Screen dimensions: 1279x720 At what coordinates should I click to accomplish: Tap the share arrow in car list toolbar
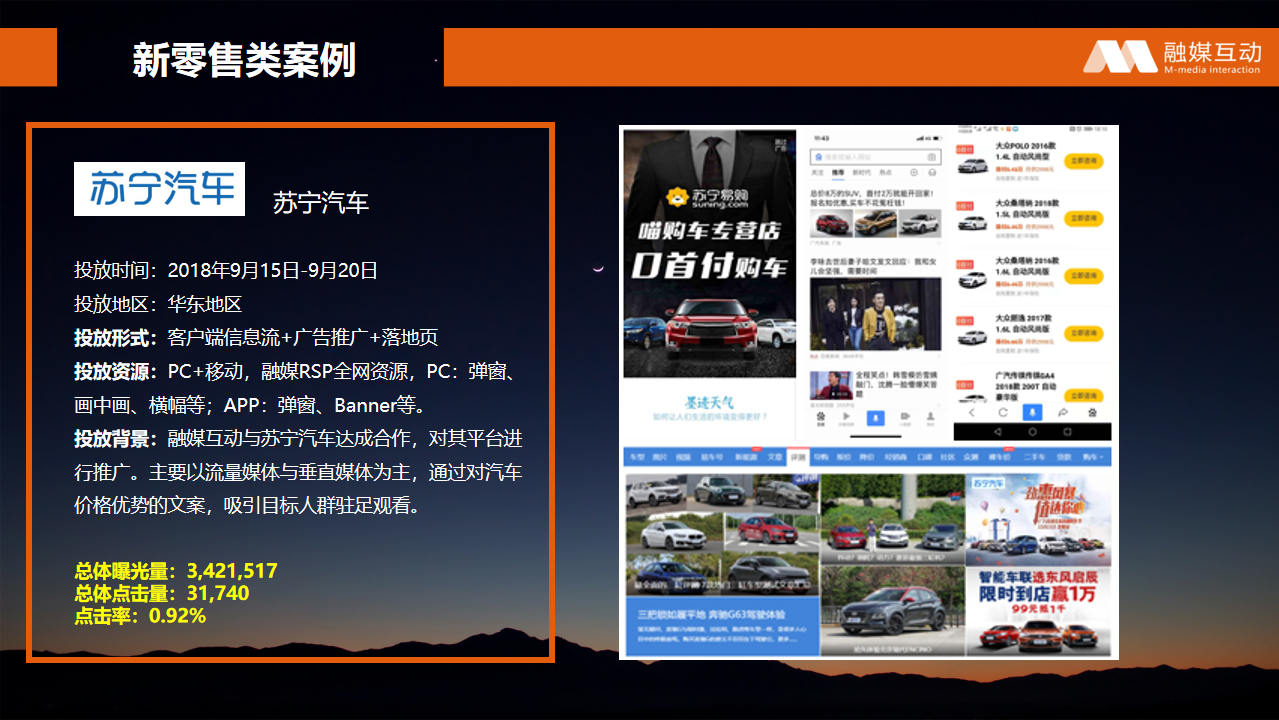[x=1062, y=412]
